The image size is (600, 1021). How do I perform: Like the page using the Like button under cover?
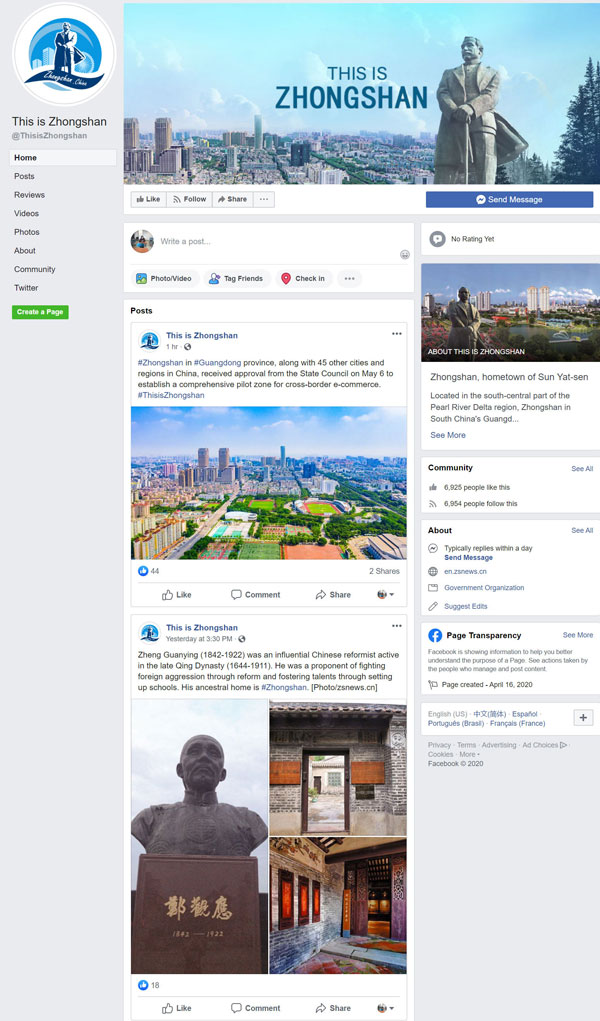(148, 199)
